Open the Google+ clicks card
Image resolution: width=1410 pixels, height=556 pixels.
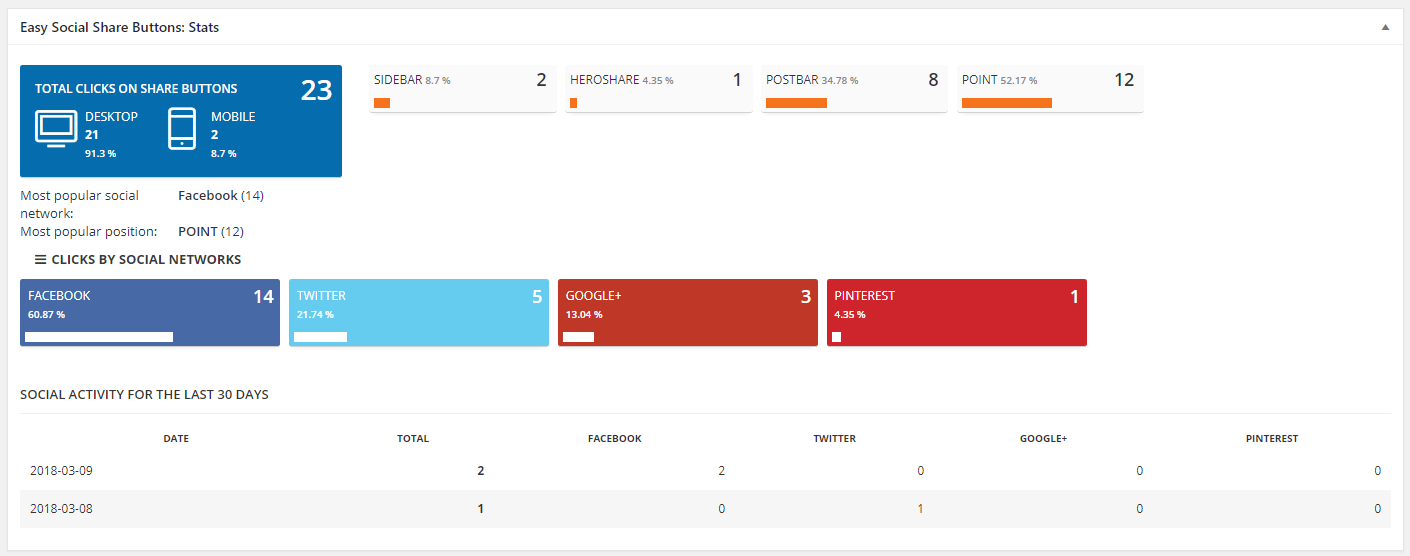point(687,312)
